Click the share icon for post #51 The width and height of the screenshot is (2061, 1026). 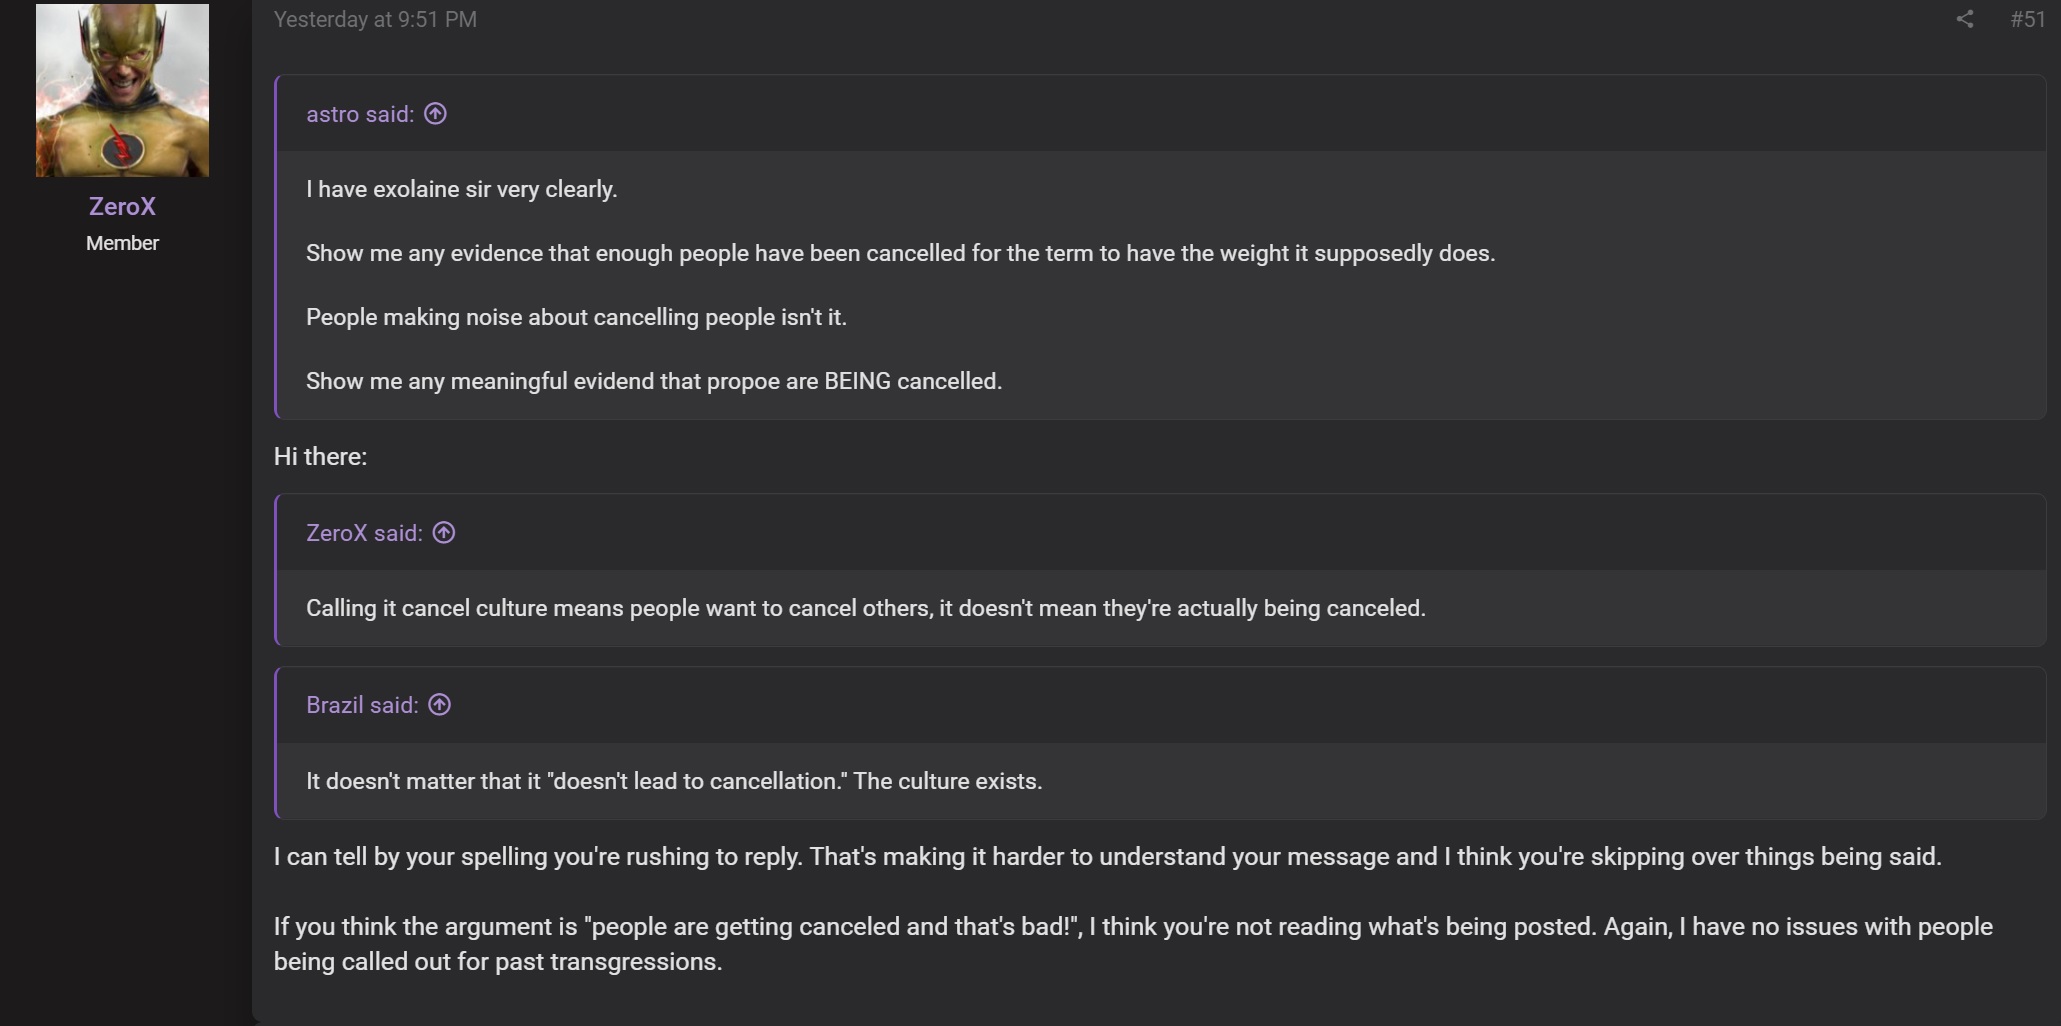point(1964,19)
